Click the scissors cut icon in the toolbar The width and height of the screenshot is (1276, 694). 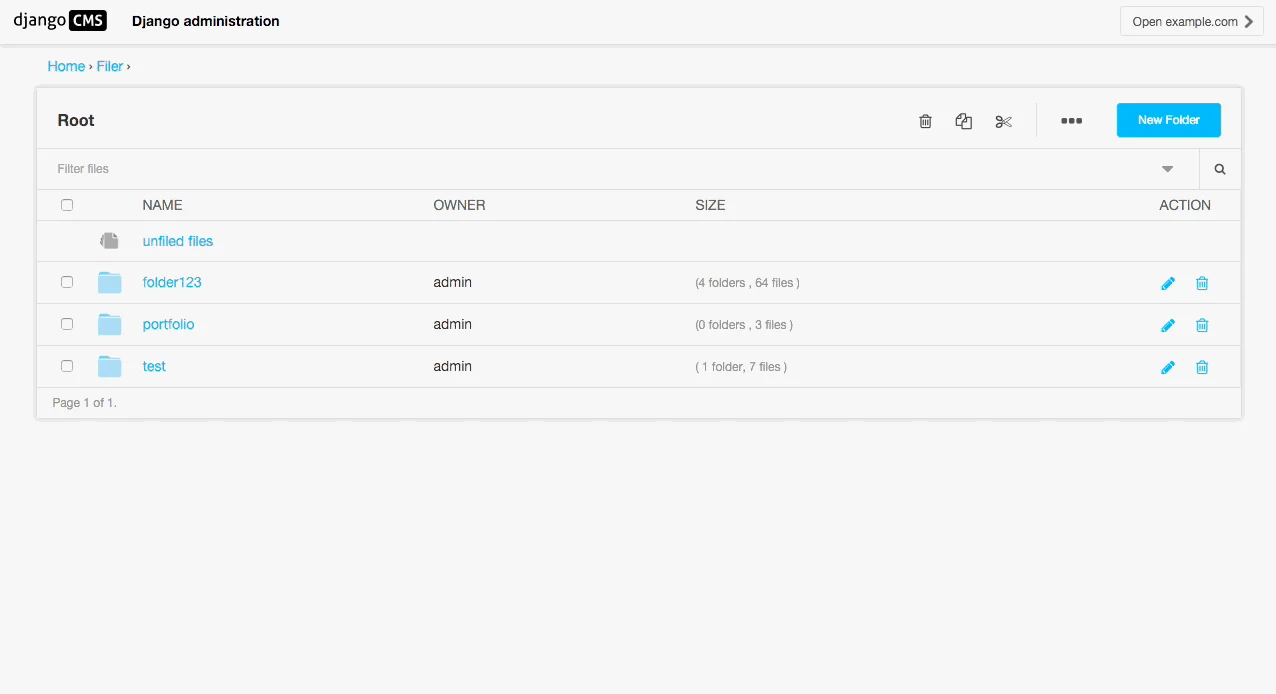pos(1003,121)
